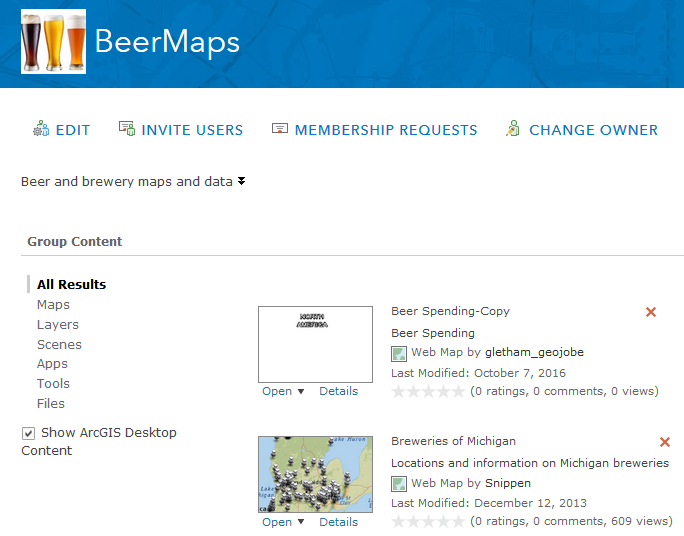Rate Beer Spending-Copy using the stars

[428, 392]
